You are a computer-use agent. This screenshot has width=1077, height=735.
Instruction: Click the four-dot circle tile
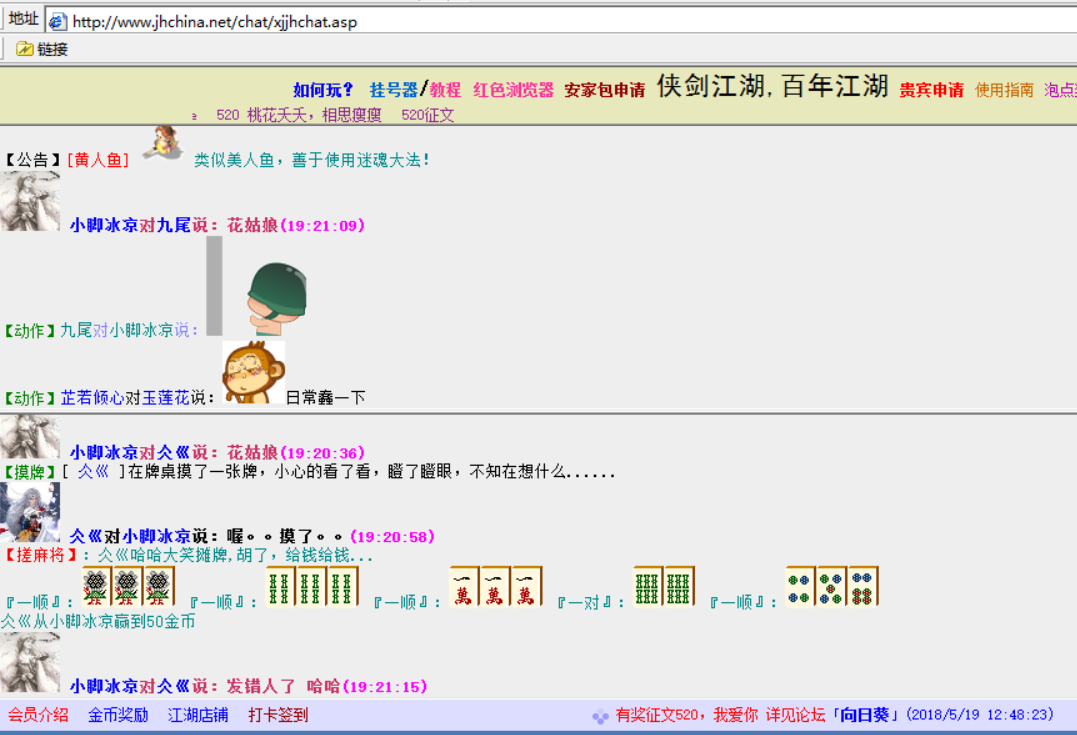800,587
